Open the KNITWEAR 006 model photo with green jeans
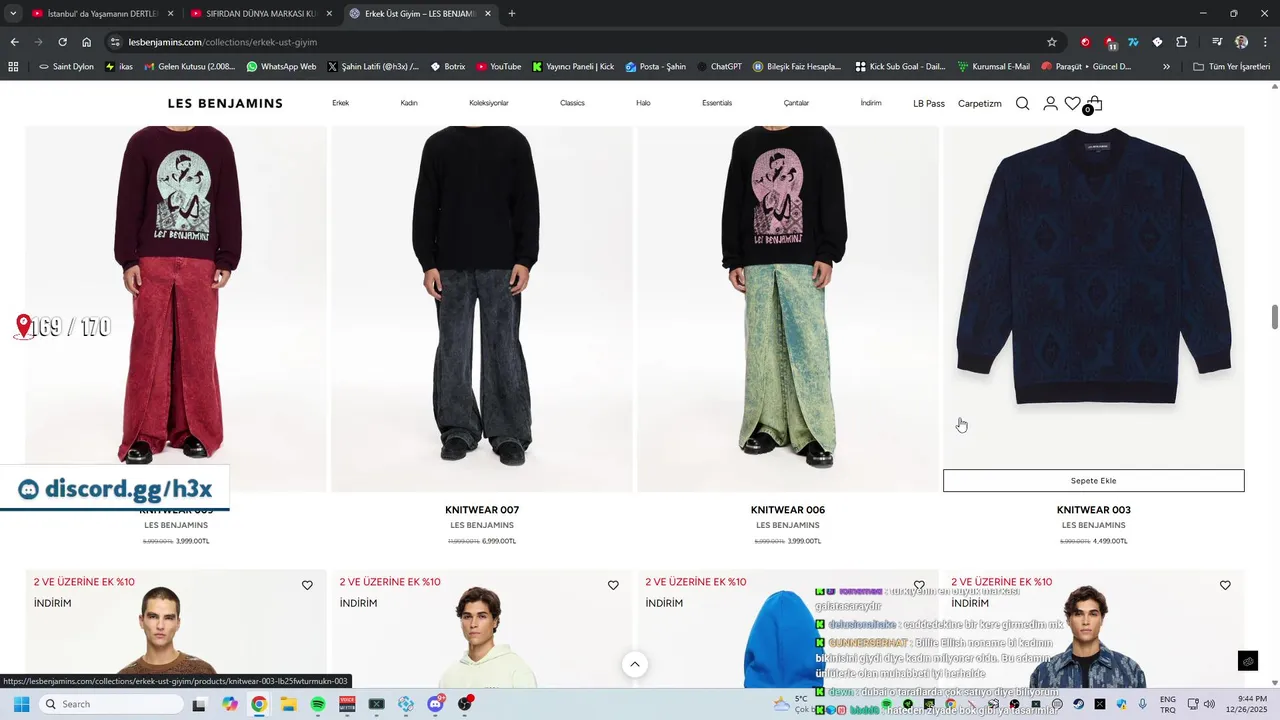This screenshot has height=720, width=1280. pos(788,308)
